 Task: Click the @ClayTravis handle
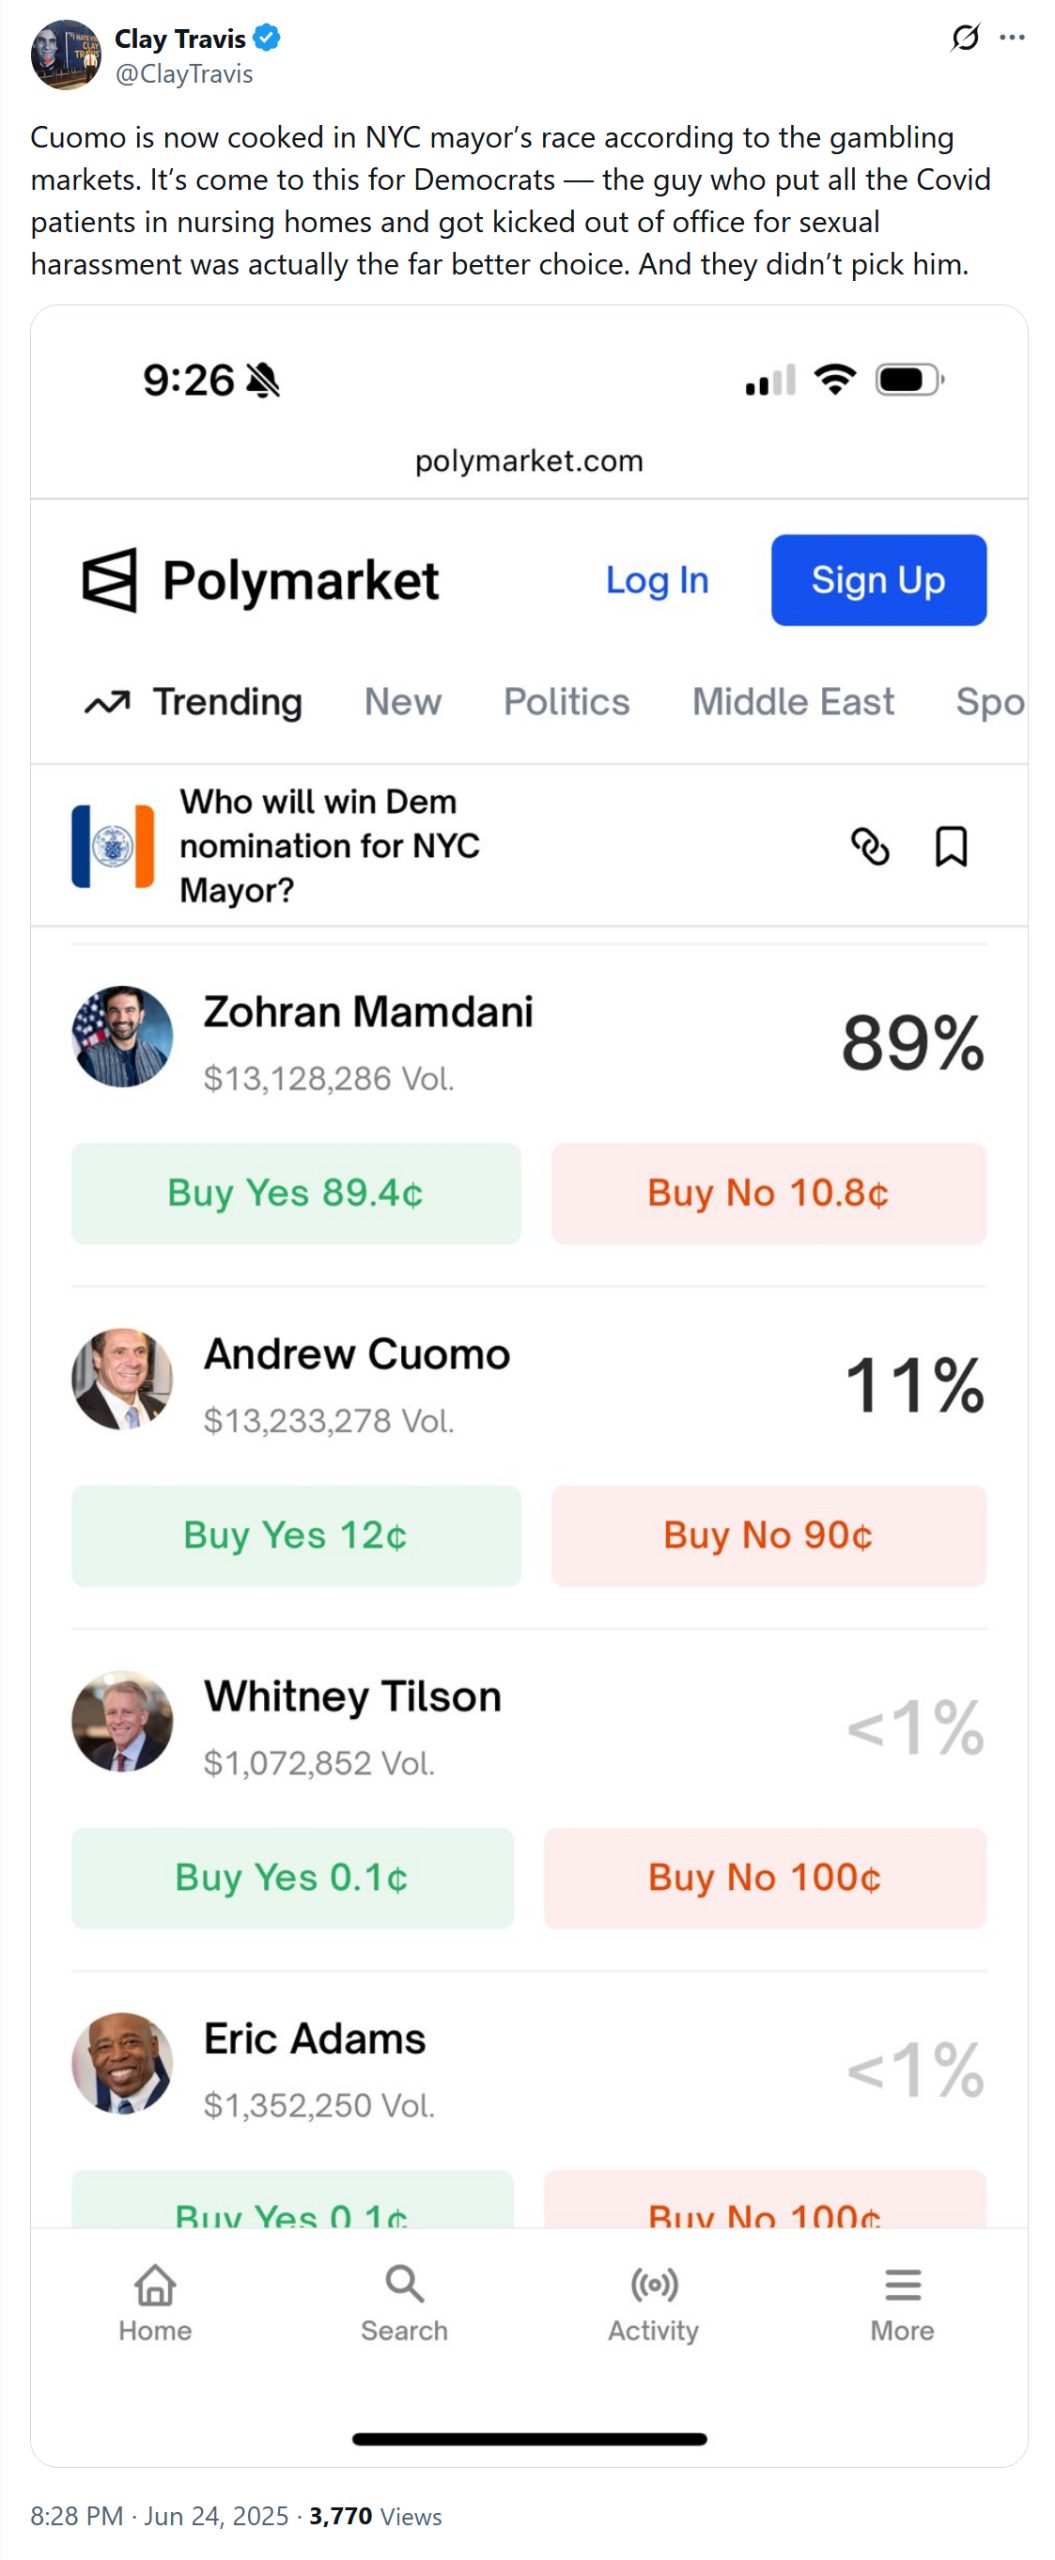[184, 74]
